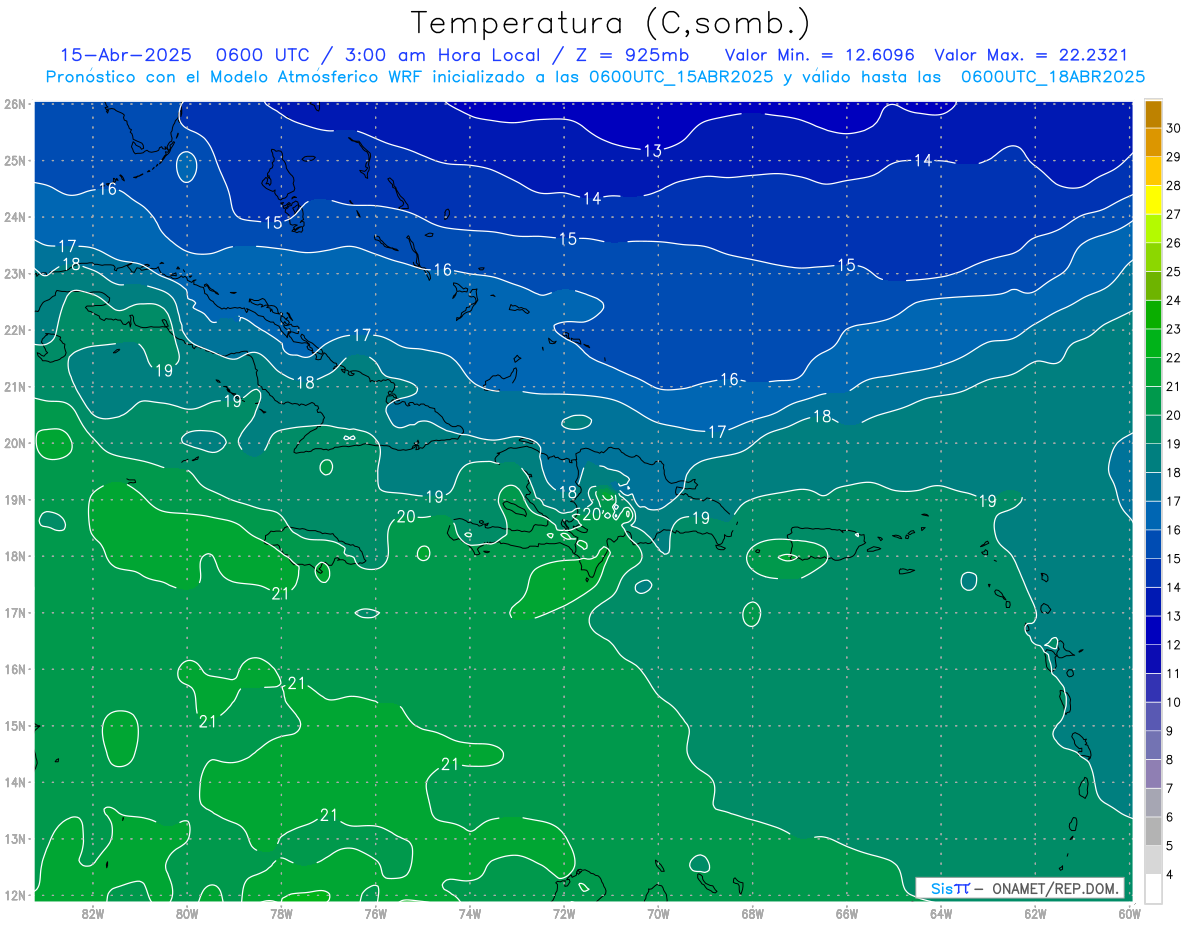The width and height of the screenshot is (1200, 927).
Task: Click the '14N' latitude axis label
Action: pyautogui.click(x=15, y=782)
